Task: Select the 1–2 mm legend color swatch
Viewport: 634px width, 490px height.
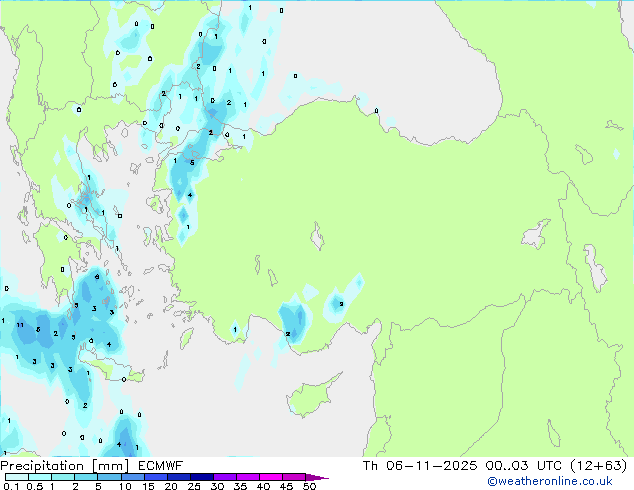Action: (63, 477)
